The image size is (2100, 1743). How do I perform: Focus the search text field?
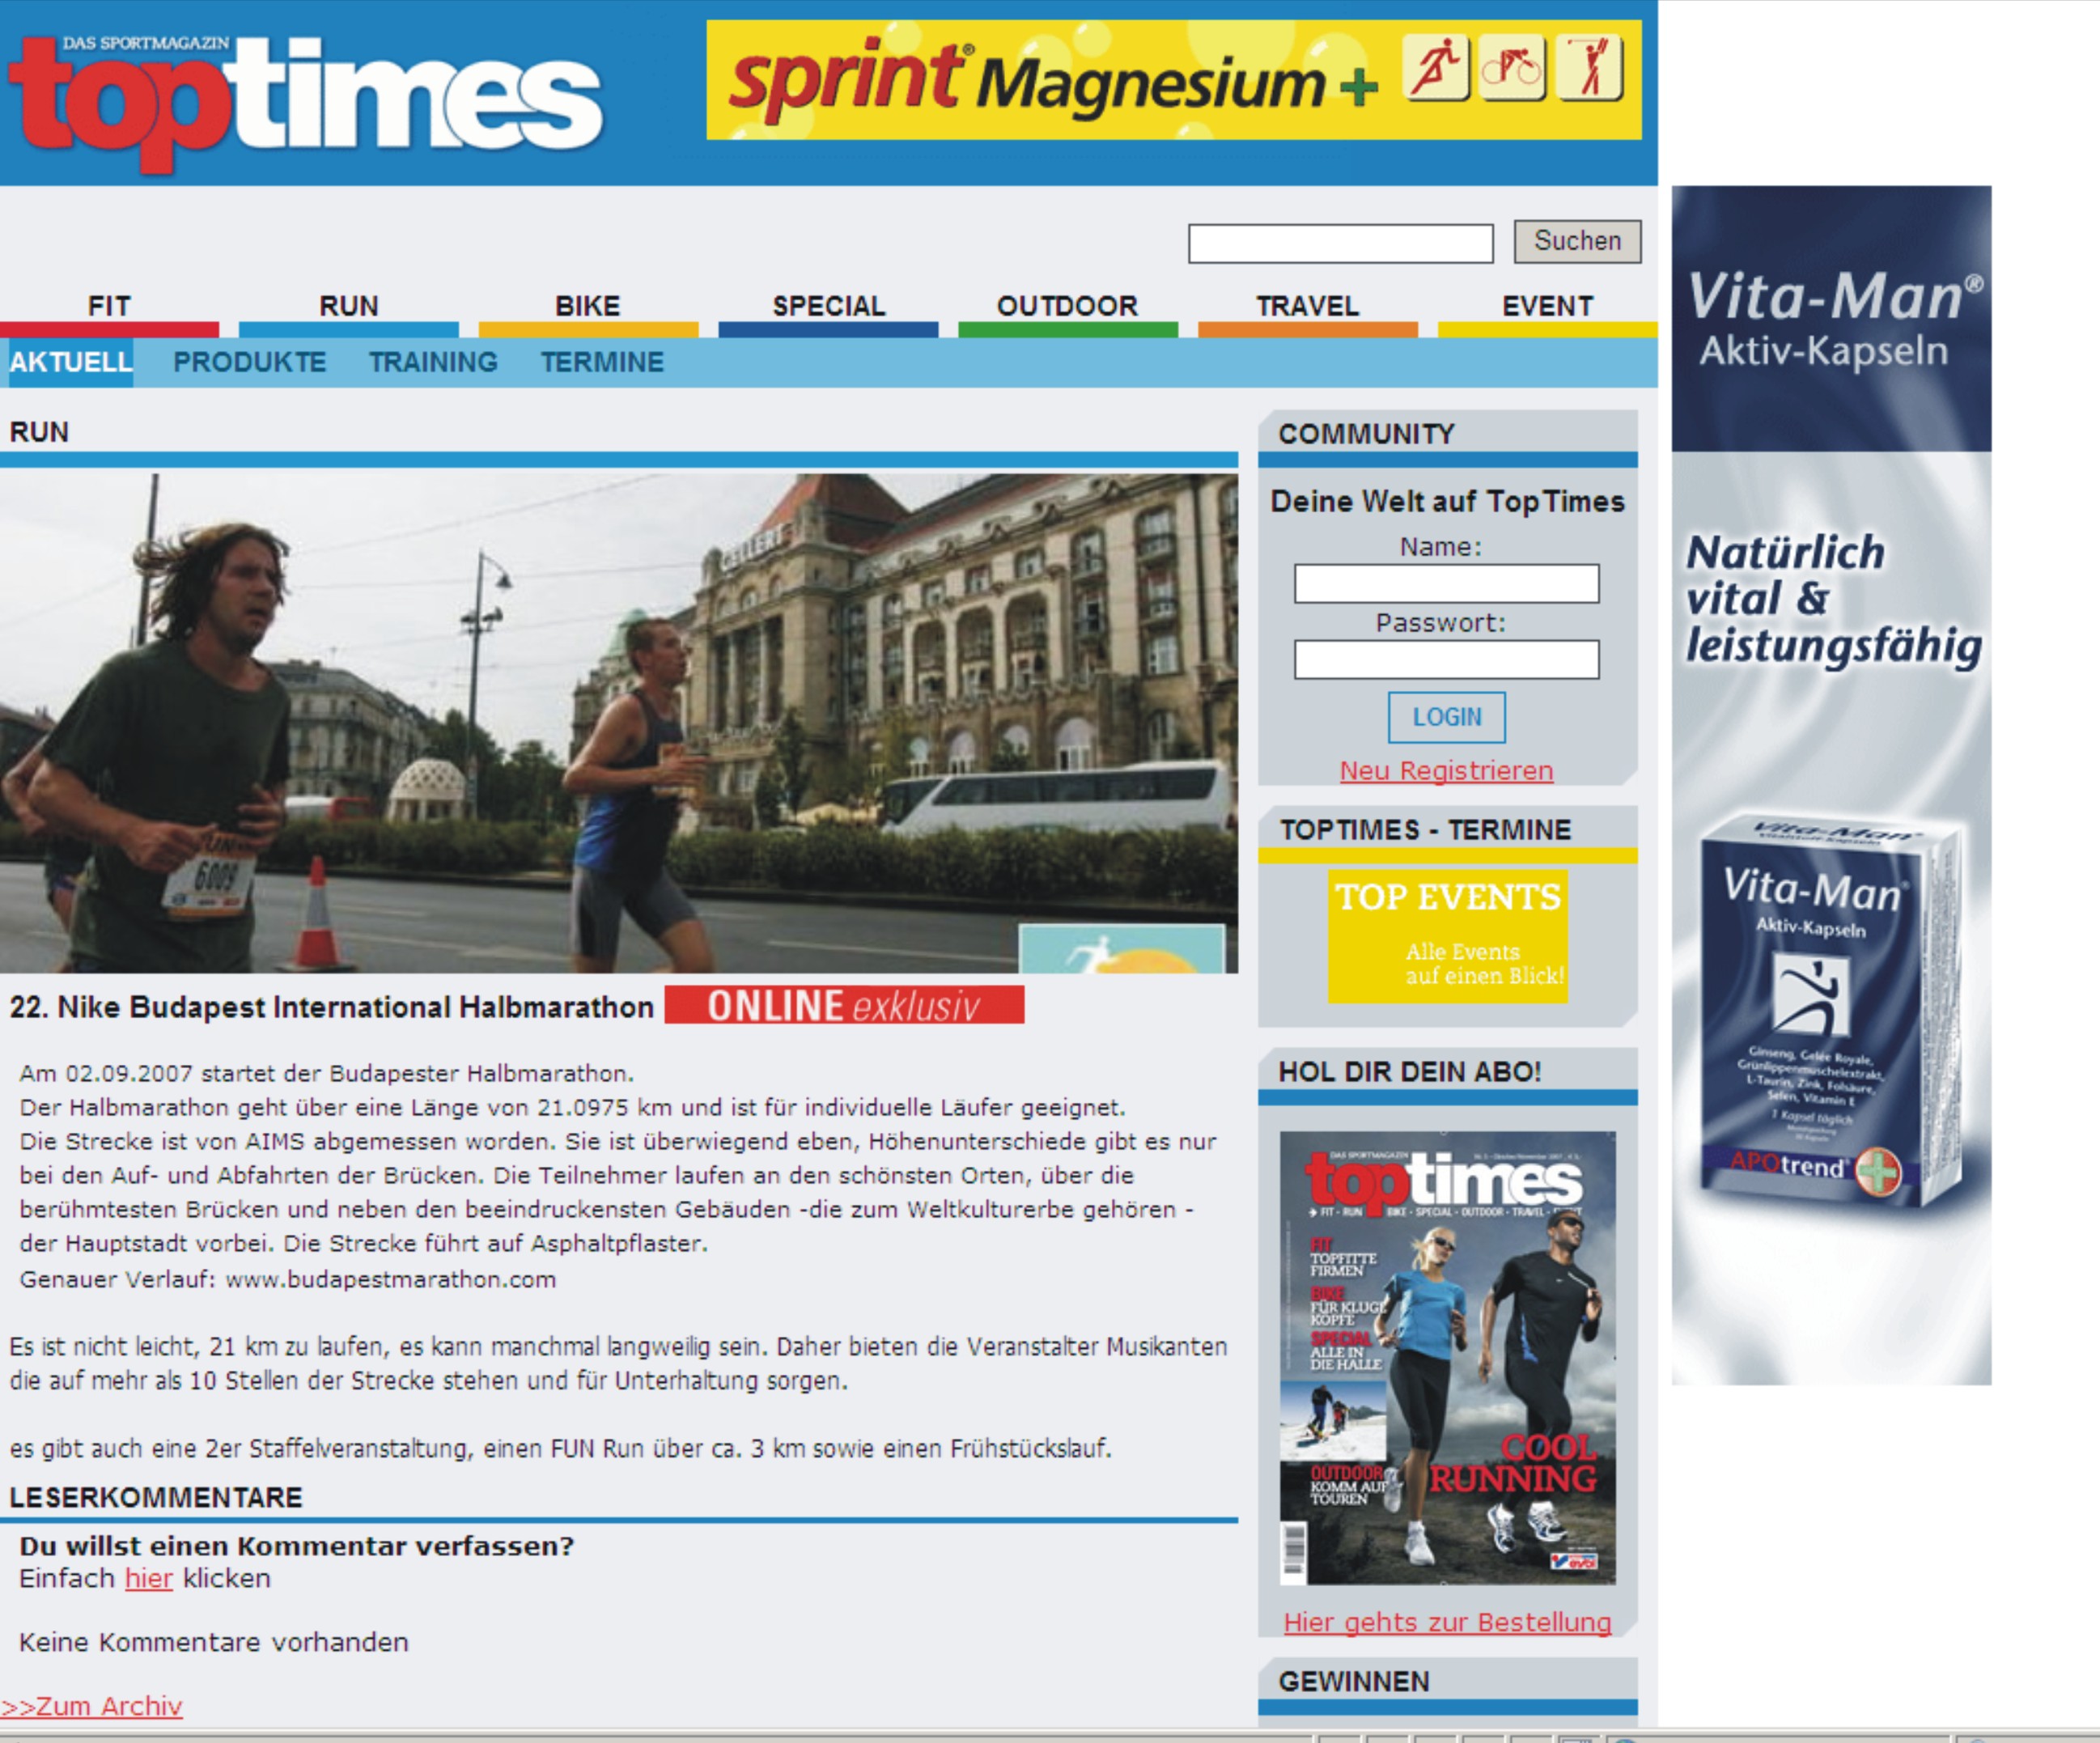pos(1341,243)
